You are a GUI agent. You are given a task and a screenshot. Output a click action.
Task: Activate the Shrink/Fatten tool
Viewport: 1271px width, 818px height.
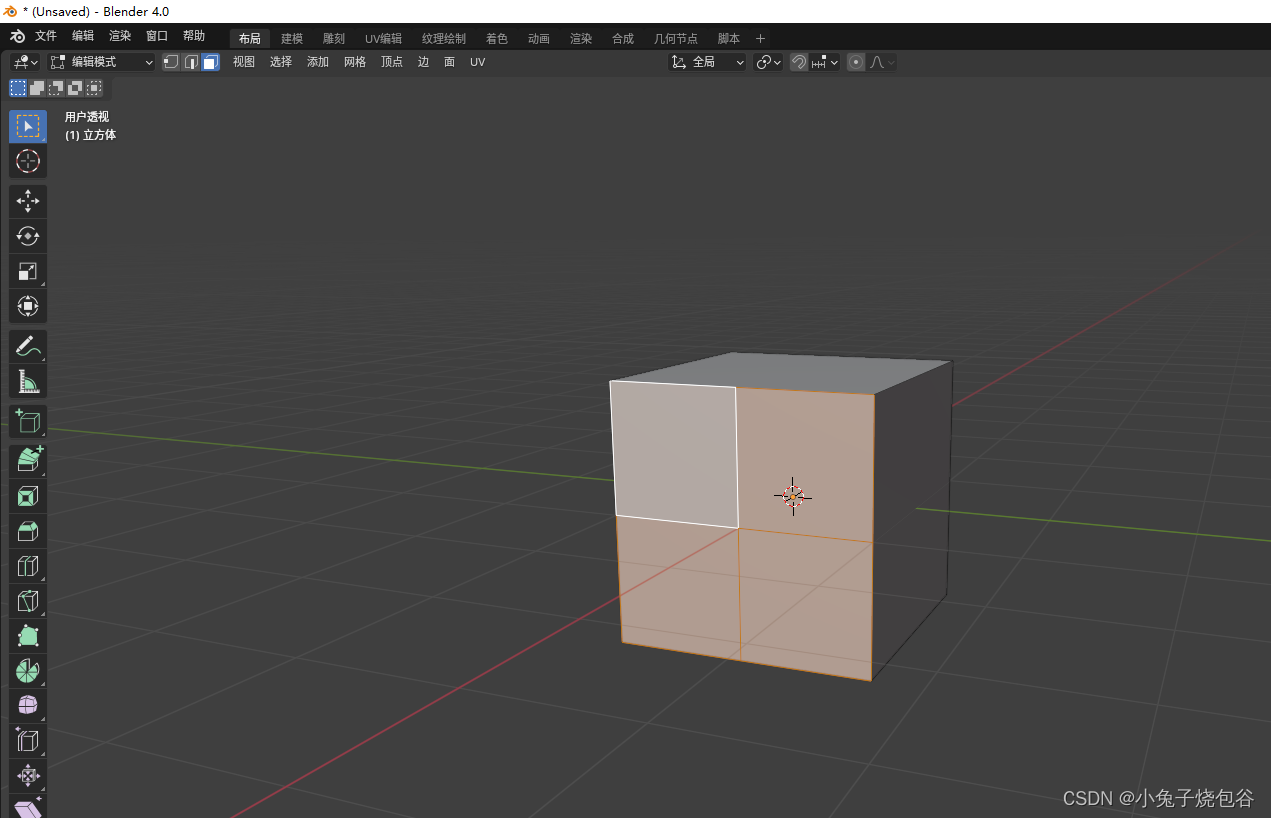[28, 776]
